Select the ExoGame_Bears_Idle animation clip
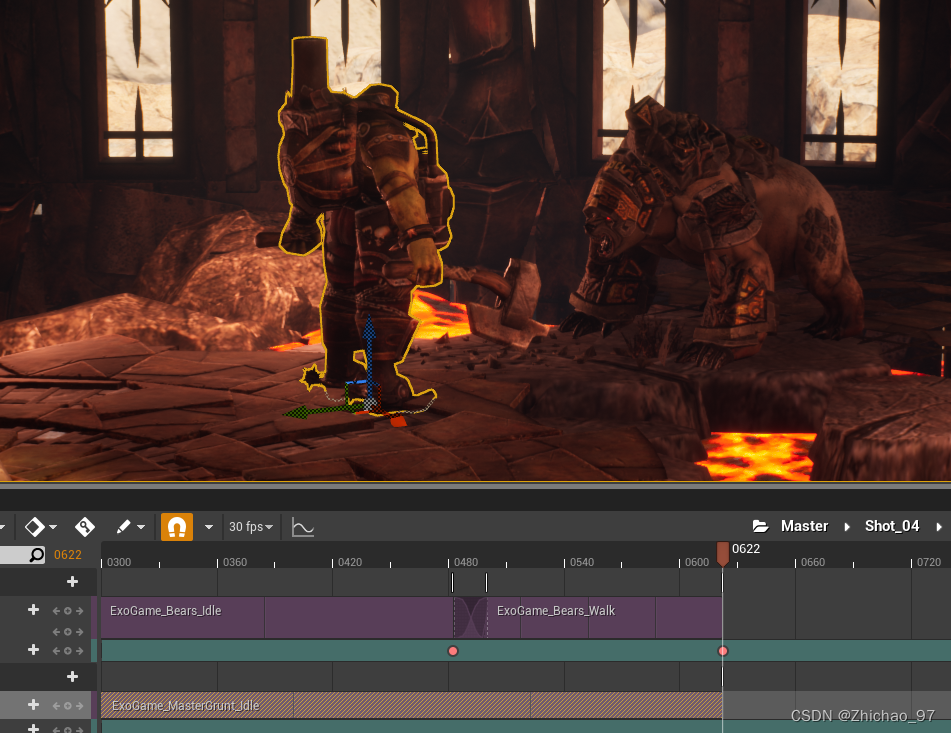The width and height of the screenshot is (951, 733). click(x=277, y=617)
